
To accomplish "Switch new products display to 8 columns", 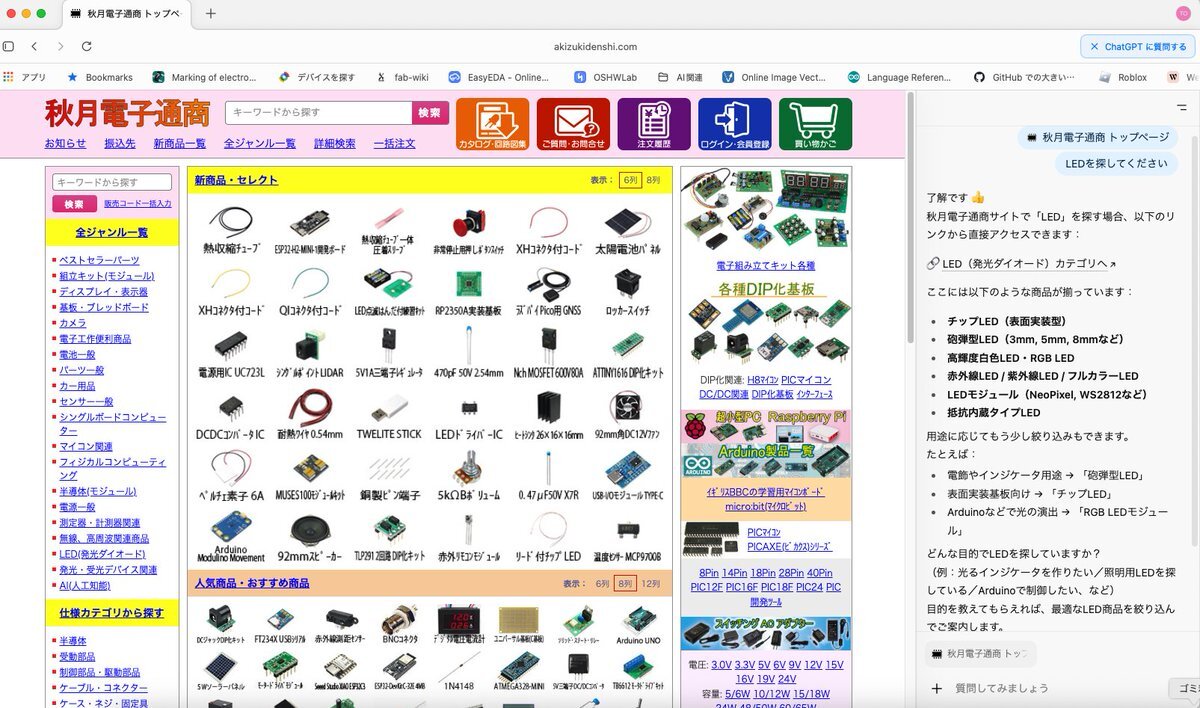I will 653,180.
